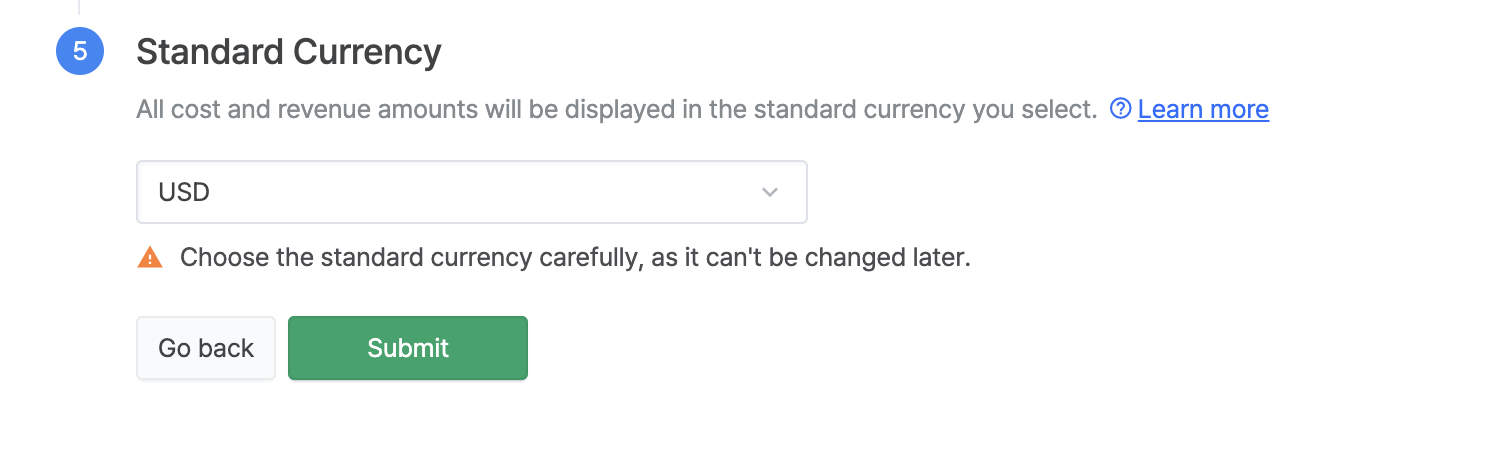Click the Go back button
The width and height of the screenshot is (1498, 454).
point(206,348)
